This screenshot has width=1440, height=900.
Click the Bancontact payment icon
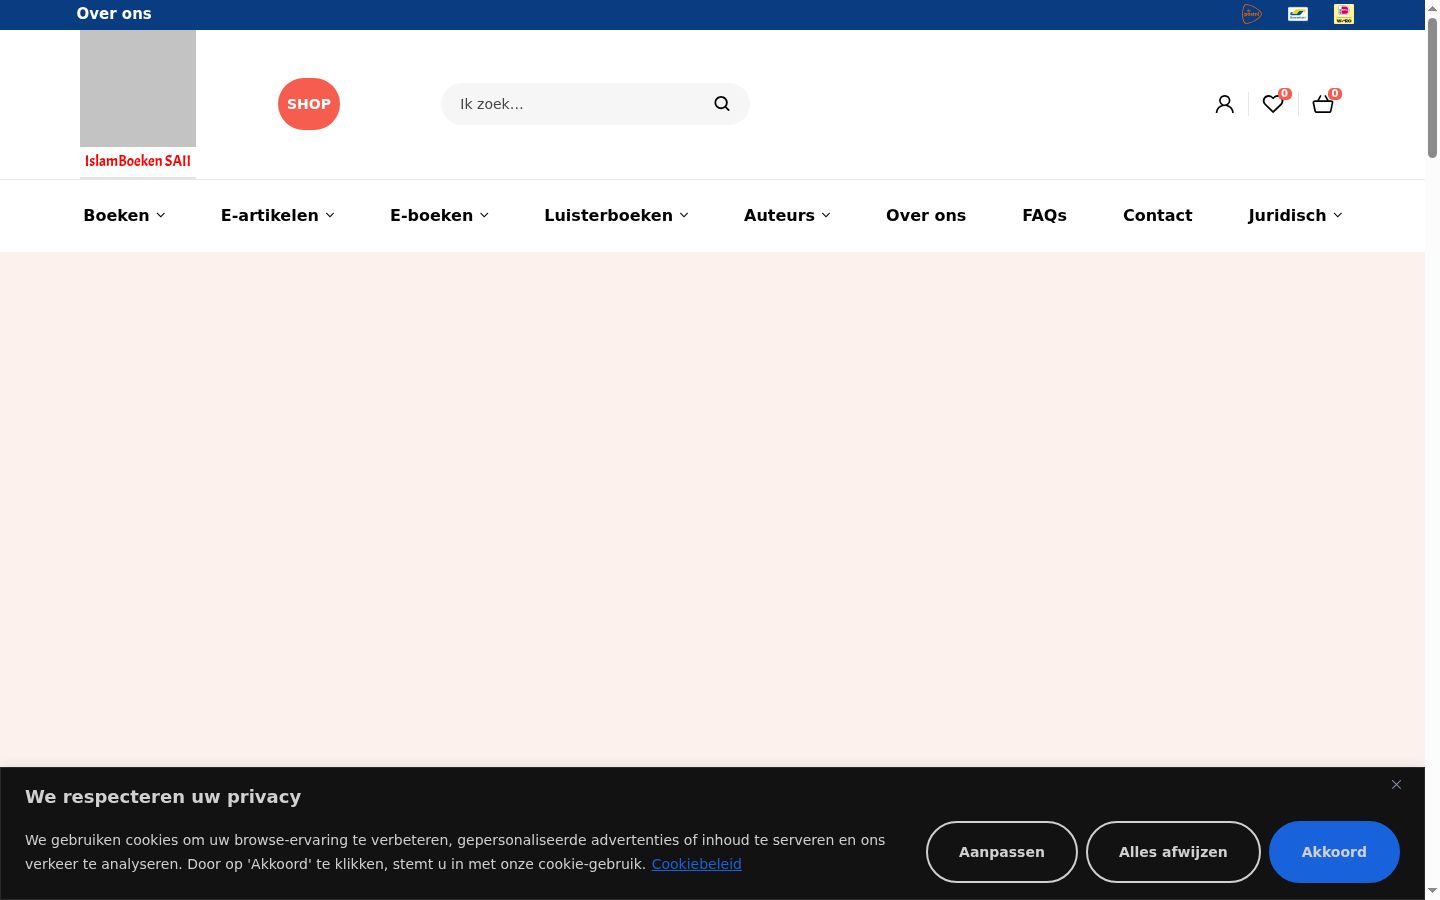[x=1298, y=14]
